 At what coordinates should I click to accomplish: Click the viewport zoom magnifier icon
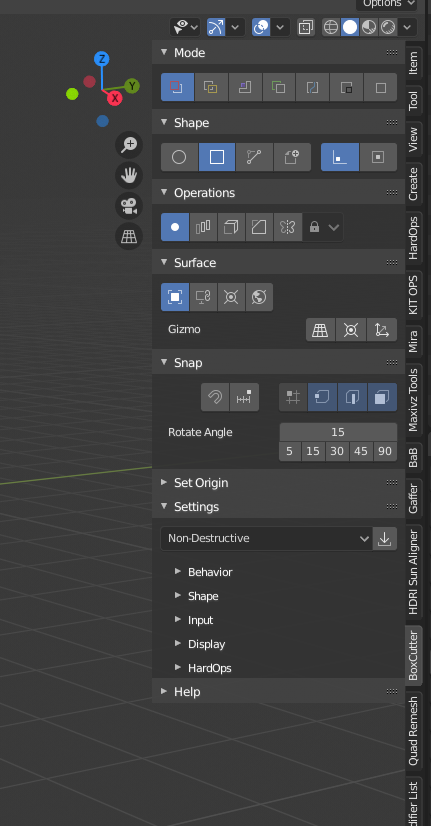tap(129, 144)
